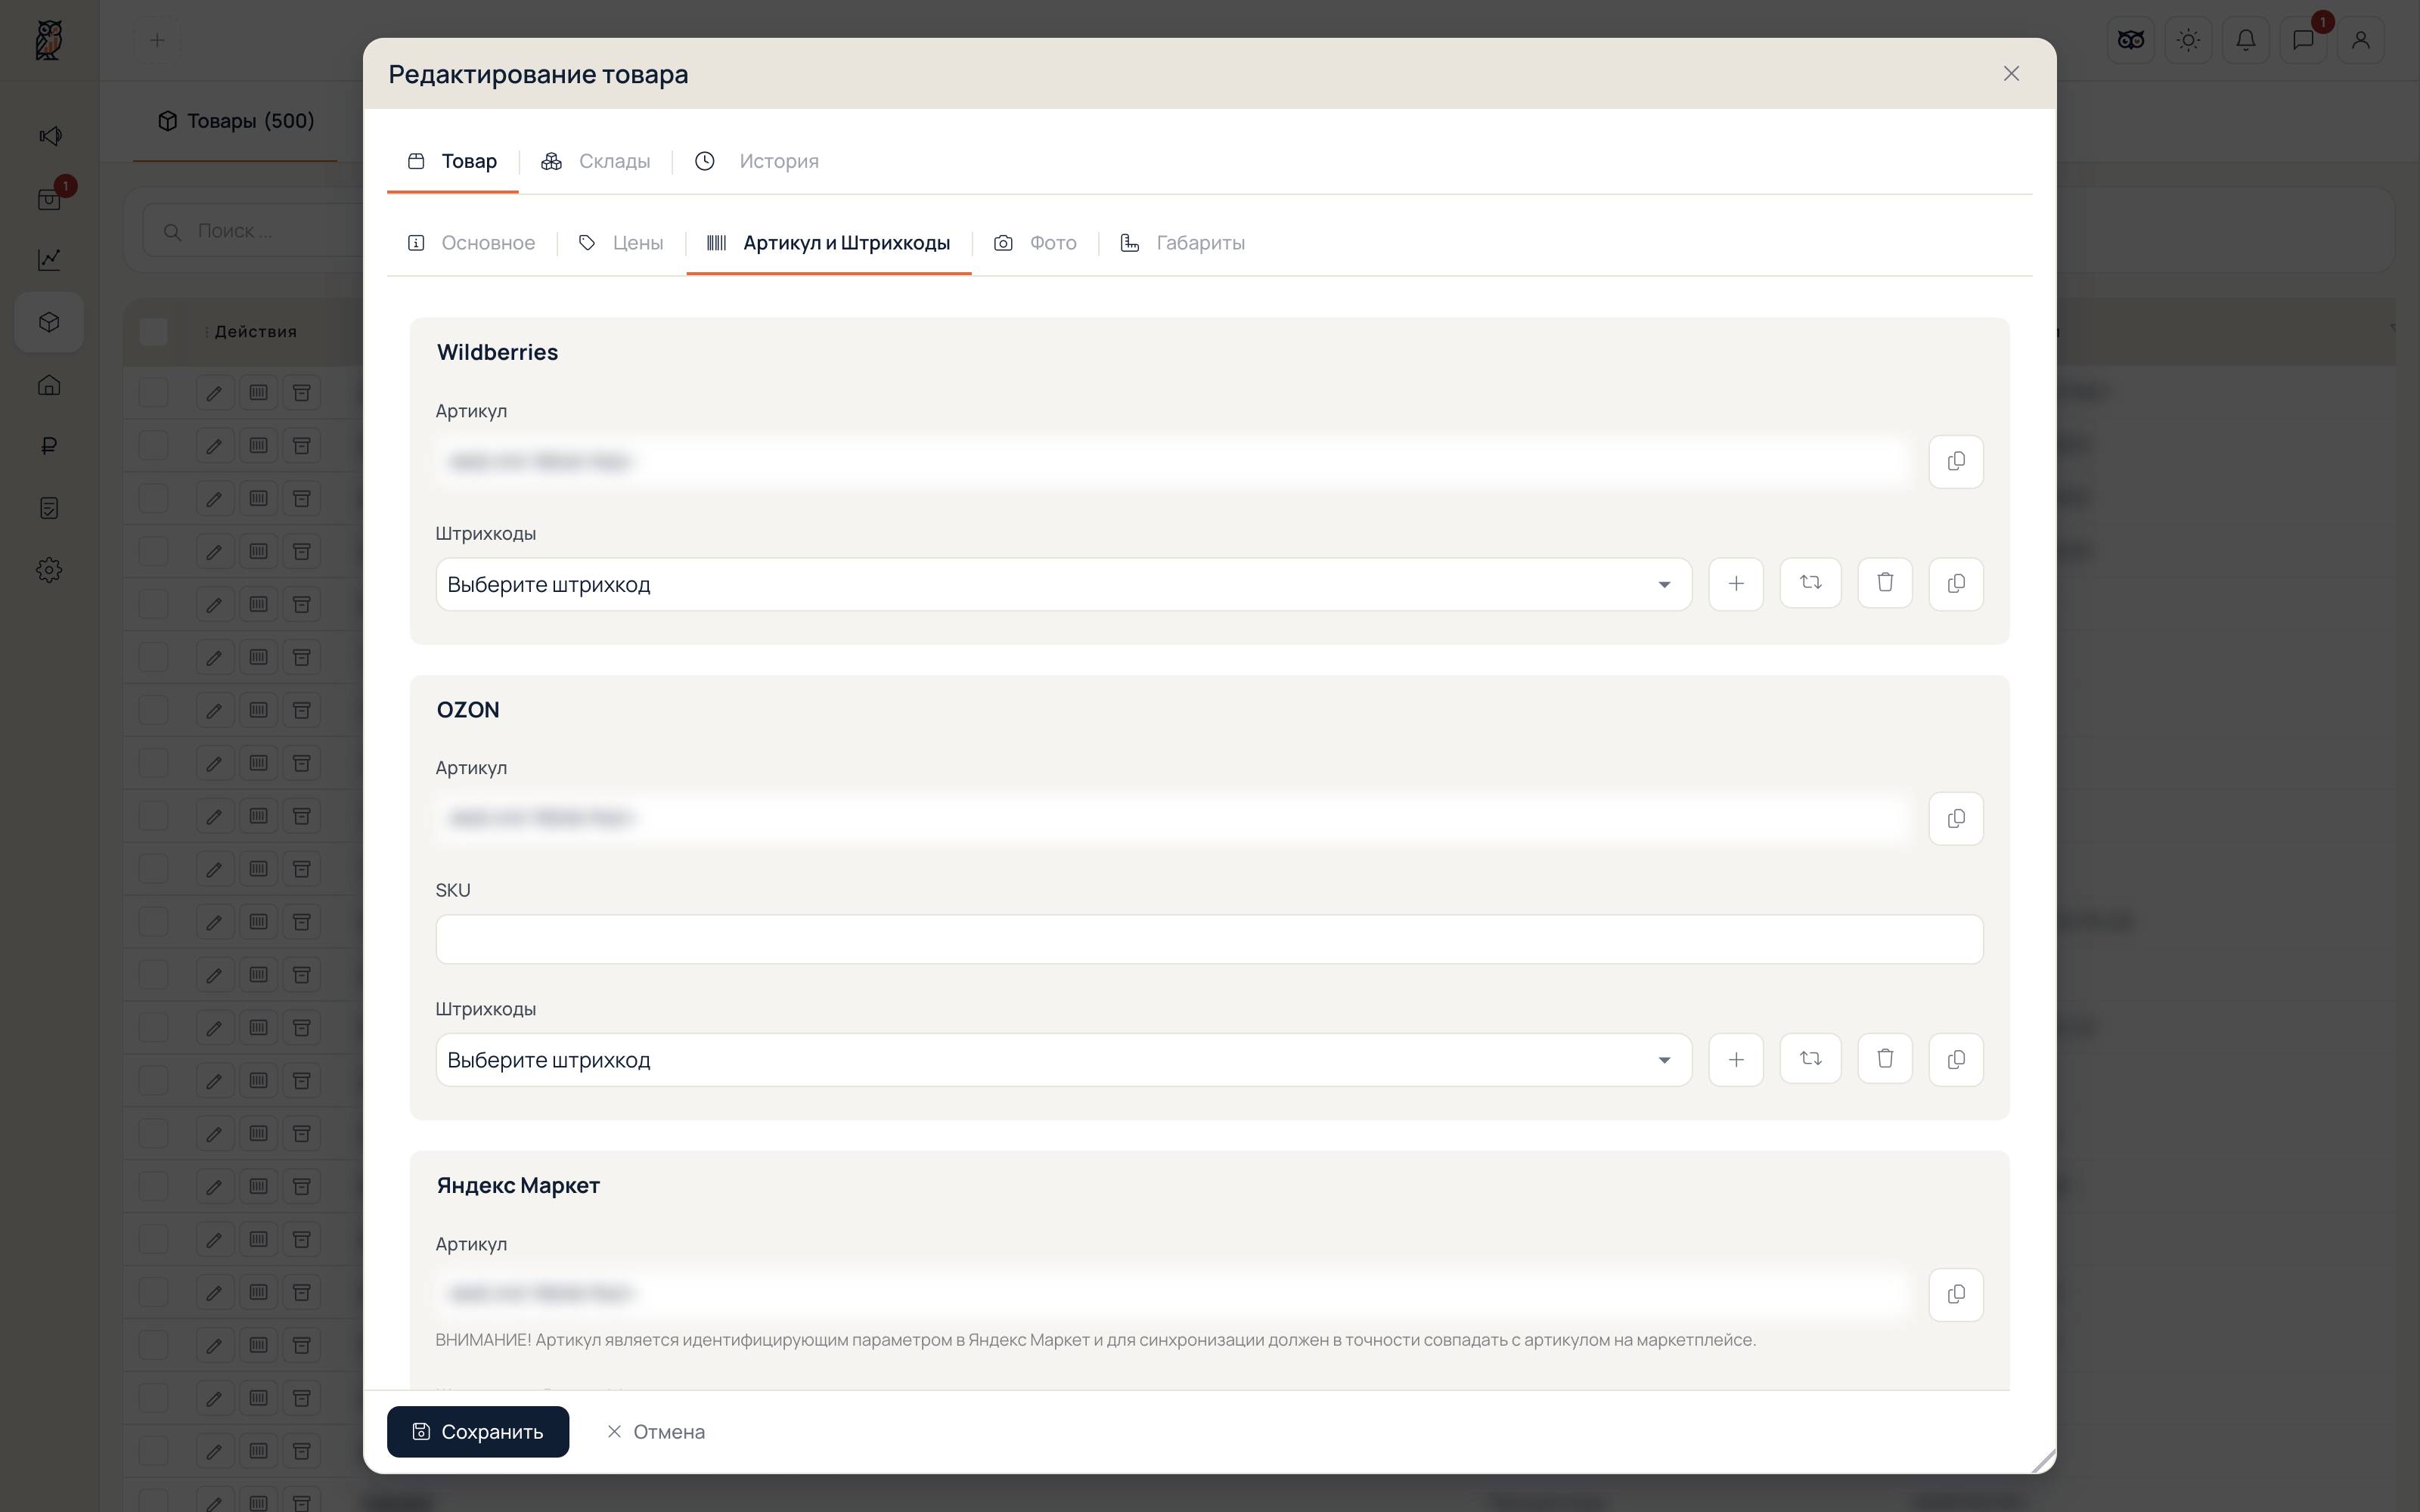Open the Wildberries barcode dropdown

pos(1063,584)
